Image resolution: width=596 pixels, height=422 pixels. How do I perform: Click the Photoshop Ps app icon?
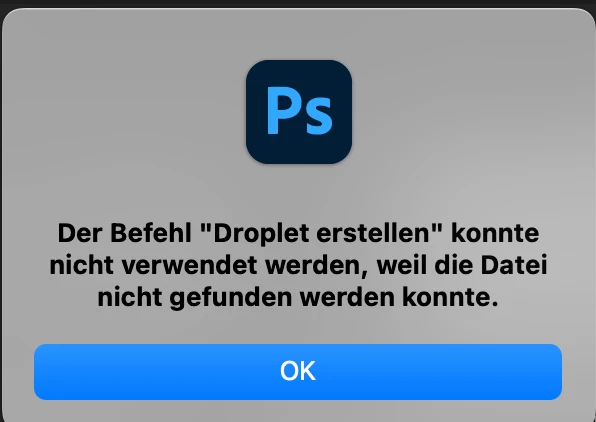pos(299,112)
